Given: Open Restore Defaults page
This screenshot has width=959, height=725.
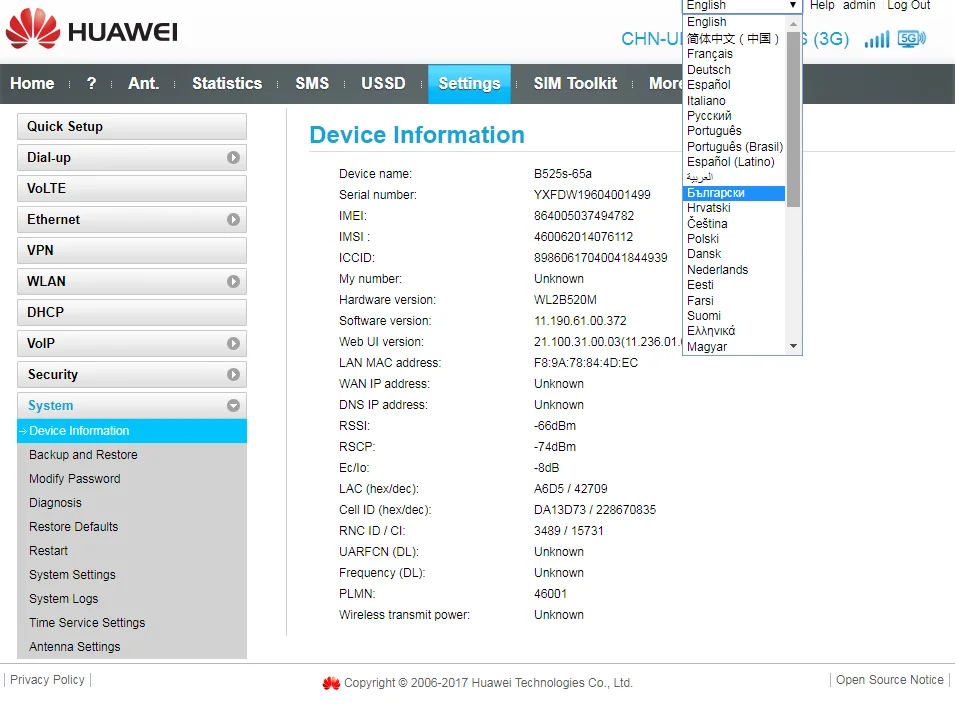Looking at the screenshot, I should point(73,526).
